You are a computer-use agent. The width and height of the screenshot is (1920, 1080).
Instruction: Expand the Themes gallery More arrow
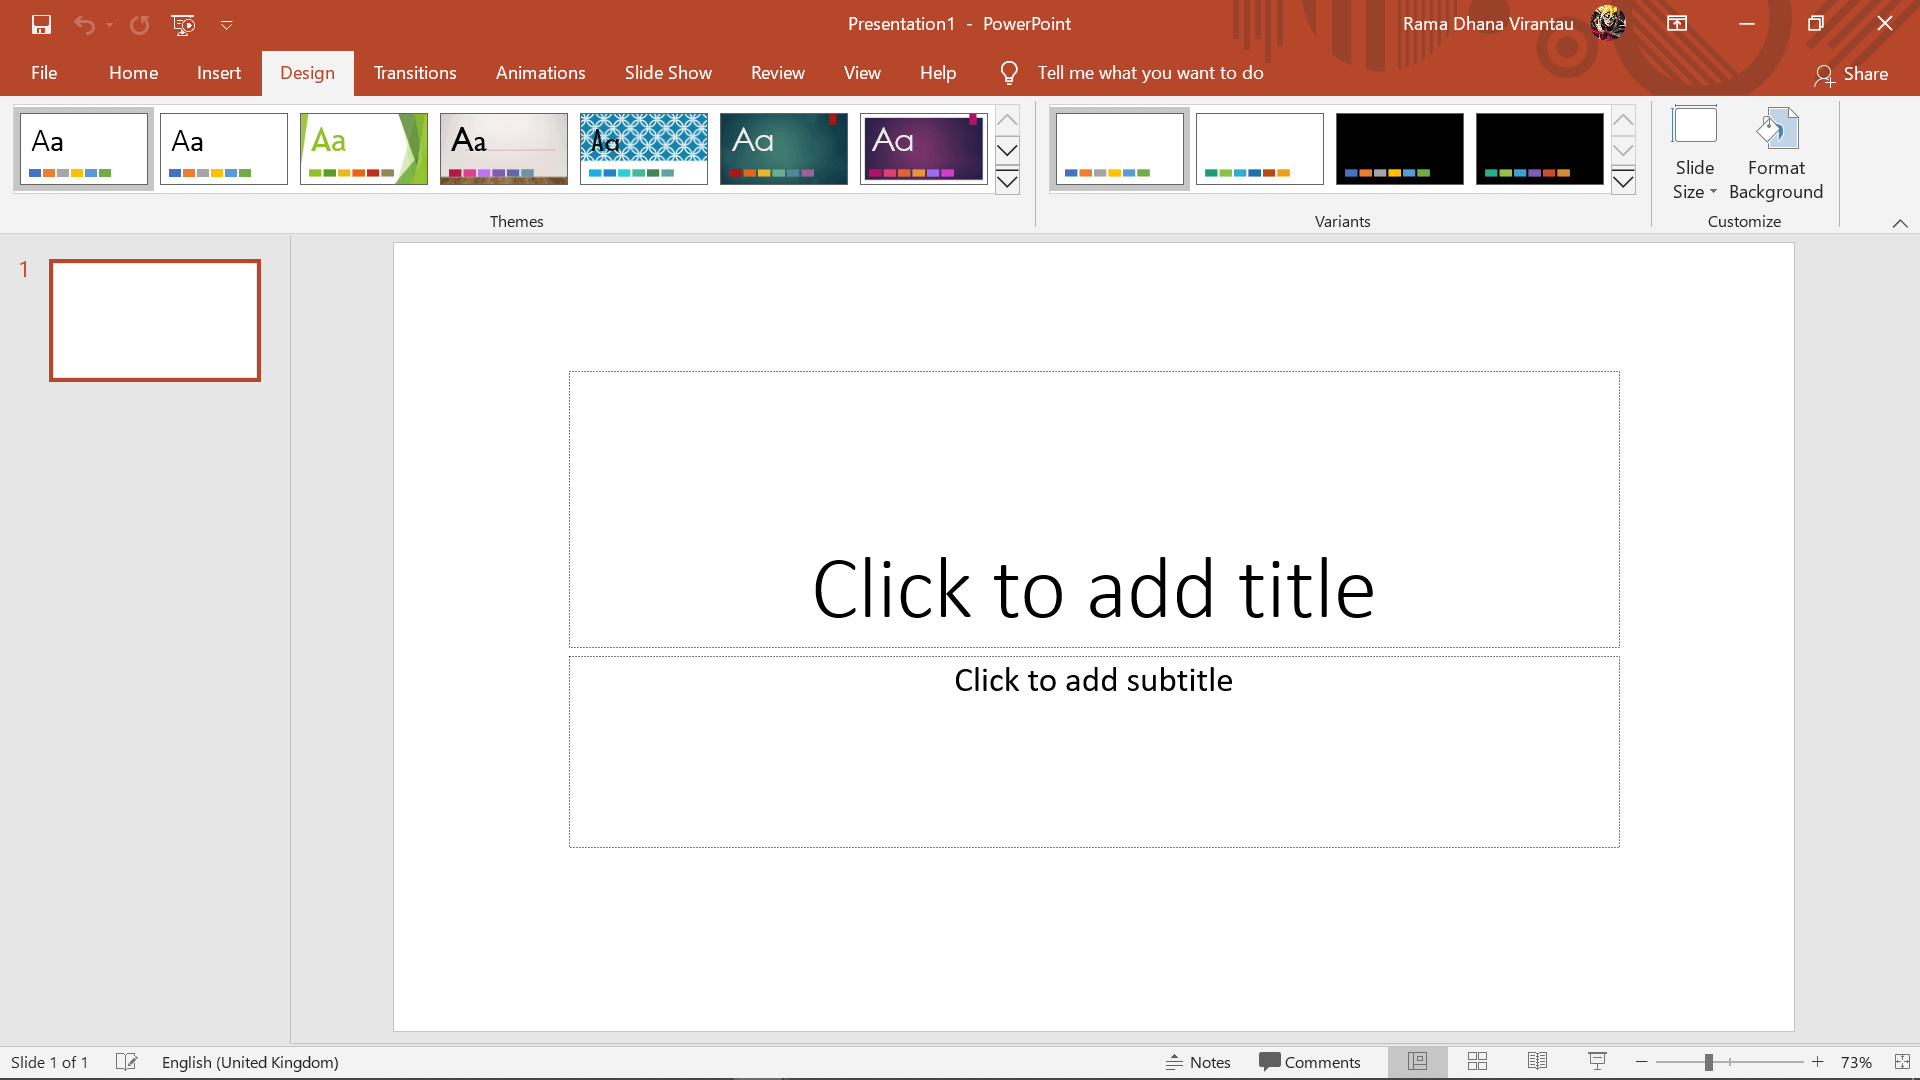click(1007, 182)
